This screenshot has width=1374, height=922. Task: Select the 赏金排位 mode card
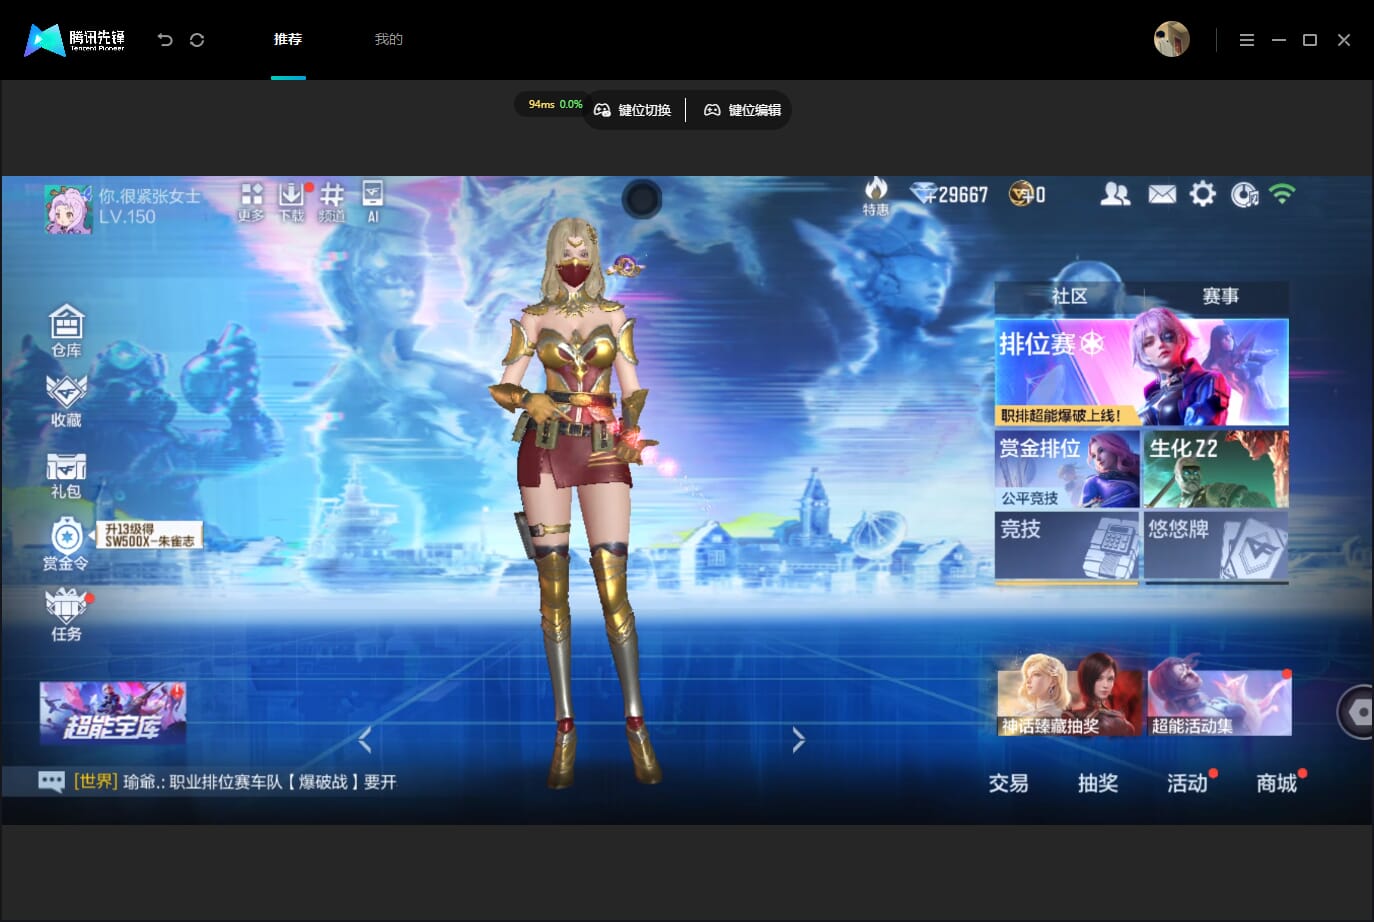(x=1067, y=469)
